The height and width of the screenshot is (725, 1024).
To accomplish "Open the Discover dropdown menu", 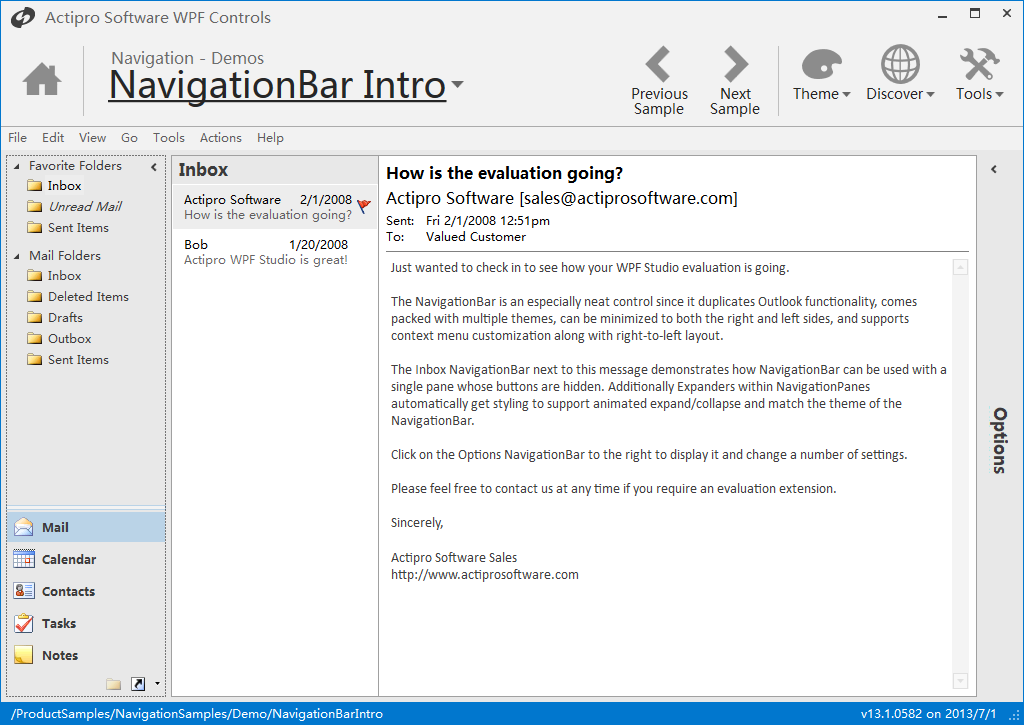I will 900,75.
